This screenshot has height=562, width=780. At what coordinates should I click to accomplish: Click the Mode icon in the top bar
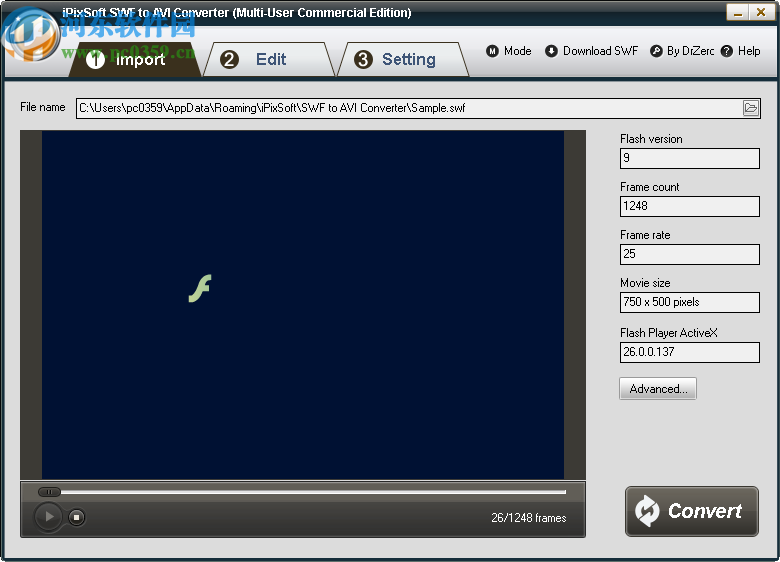492,51
